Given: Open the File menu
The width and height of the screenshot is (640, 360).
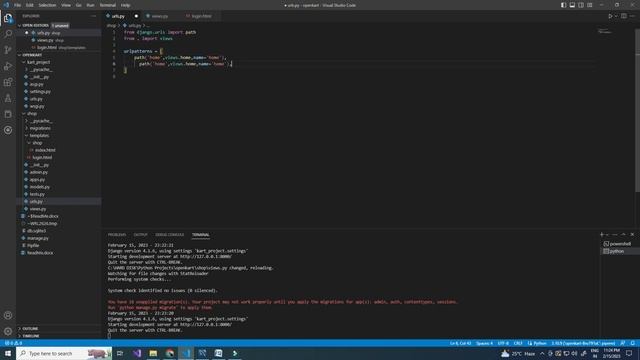Looking at the screenshot, I should pyautogui.click(x=17, y=5).
